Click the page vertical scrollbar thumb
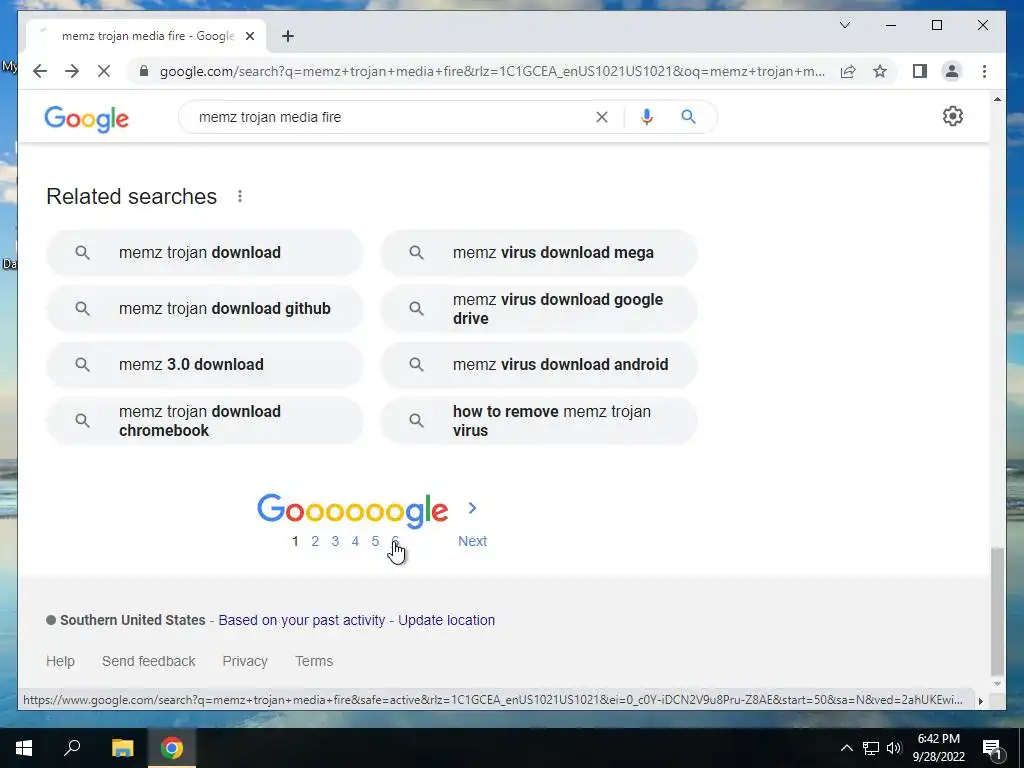This screenshot has height=768, width=1024. click(x=997, y=612)
